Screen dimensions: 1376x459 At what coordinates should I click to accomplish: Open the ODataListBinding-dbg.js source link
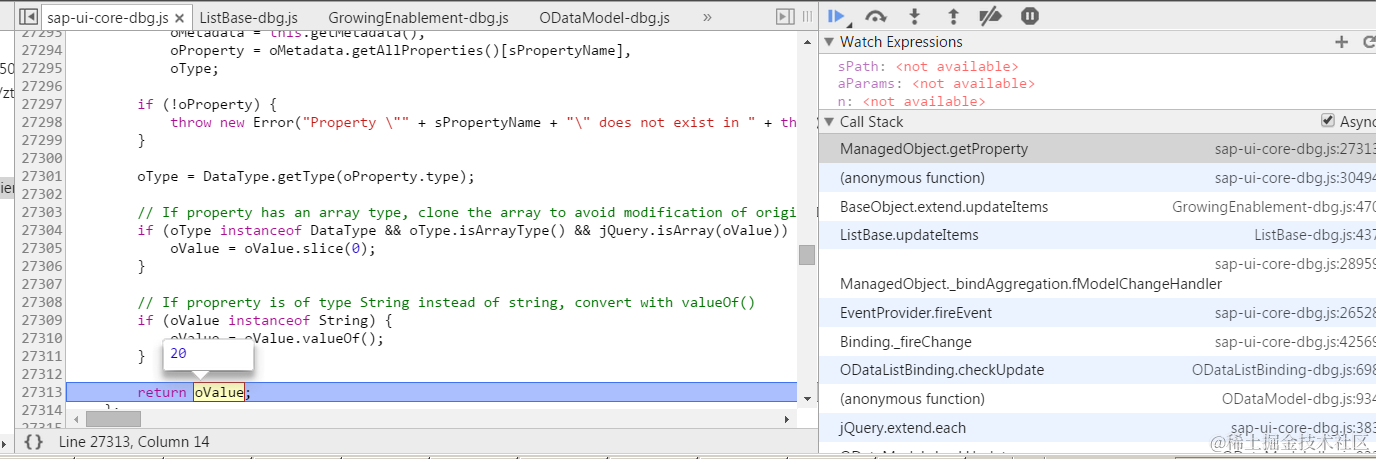pos(1284,370)
